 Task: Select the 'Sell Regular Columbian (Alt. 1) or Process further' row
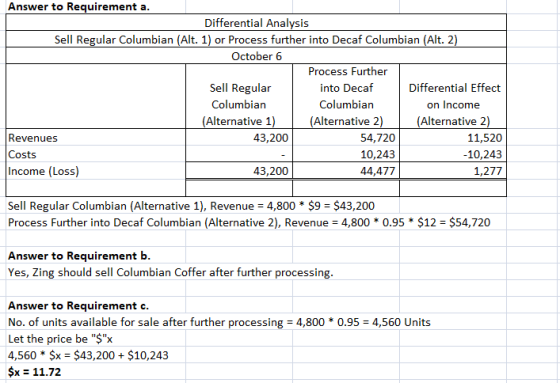tap(256, 39)
